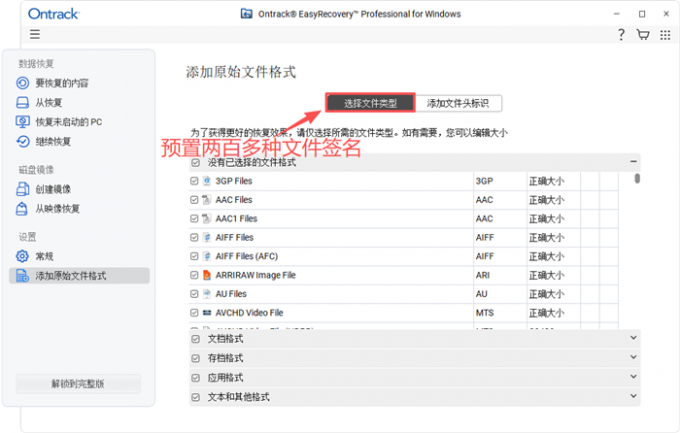This screenshot has width=680, height=433.
Task: Open 从映像恢复 in the sidebar
Action: click(57, 209)
